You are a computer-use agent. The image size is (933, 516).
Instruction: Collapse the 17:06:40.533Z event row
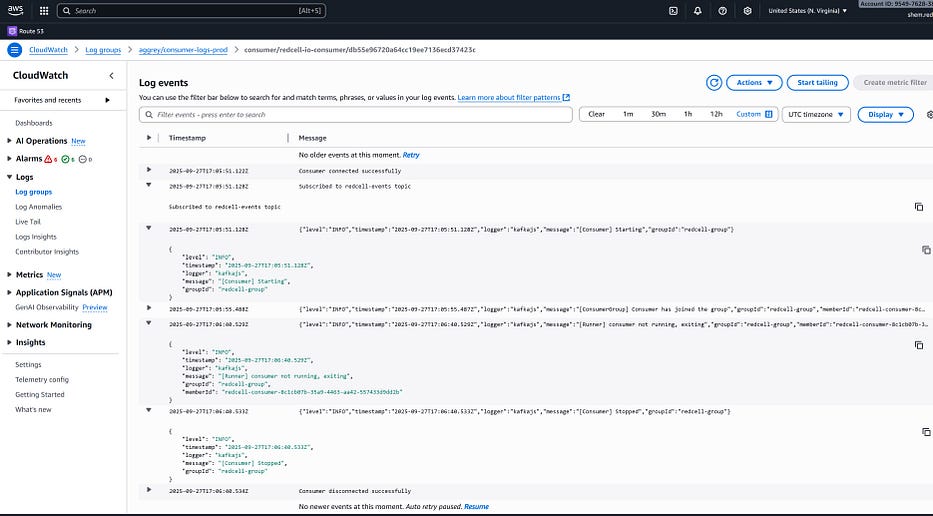[x=149, y=410]
